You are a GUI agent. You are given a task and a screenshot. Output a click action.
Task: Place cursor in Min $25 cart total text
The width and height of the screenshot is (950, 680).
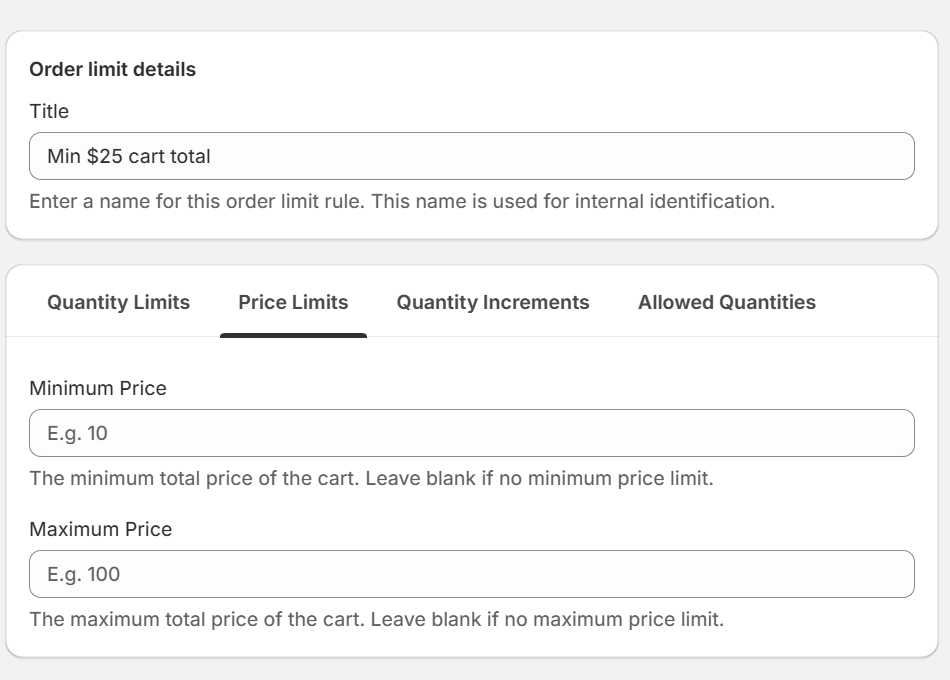(129, 156)
